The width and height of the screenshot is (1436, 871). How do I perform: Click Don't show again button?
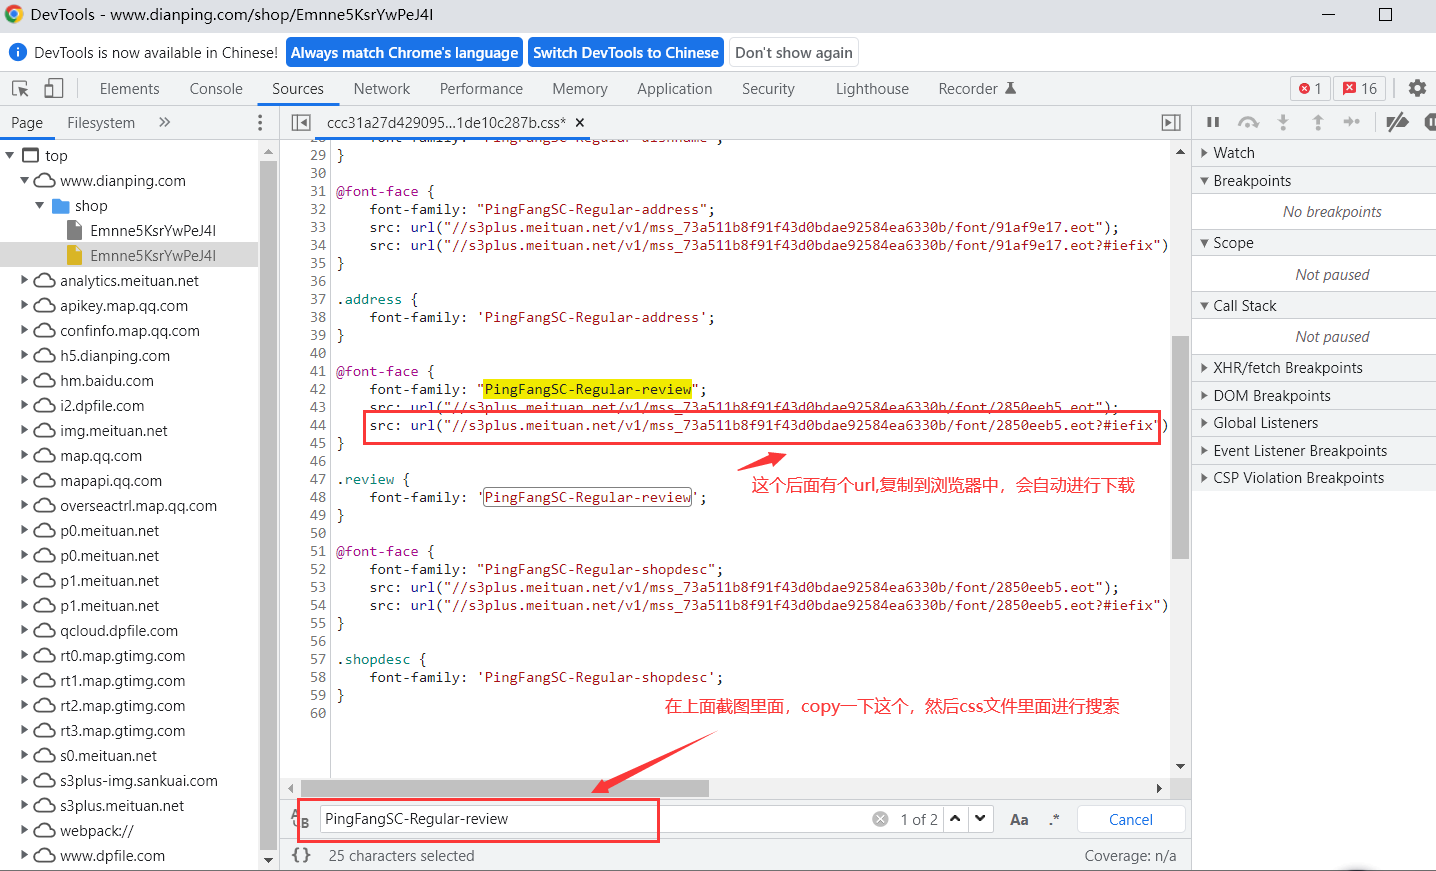[794, 52]
